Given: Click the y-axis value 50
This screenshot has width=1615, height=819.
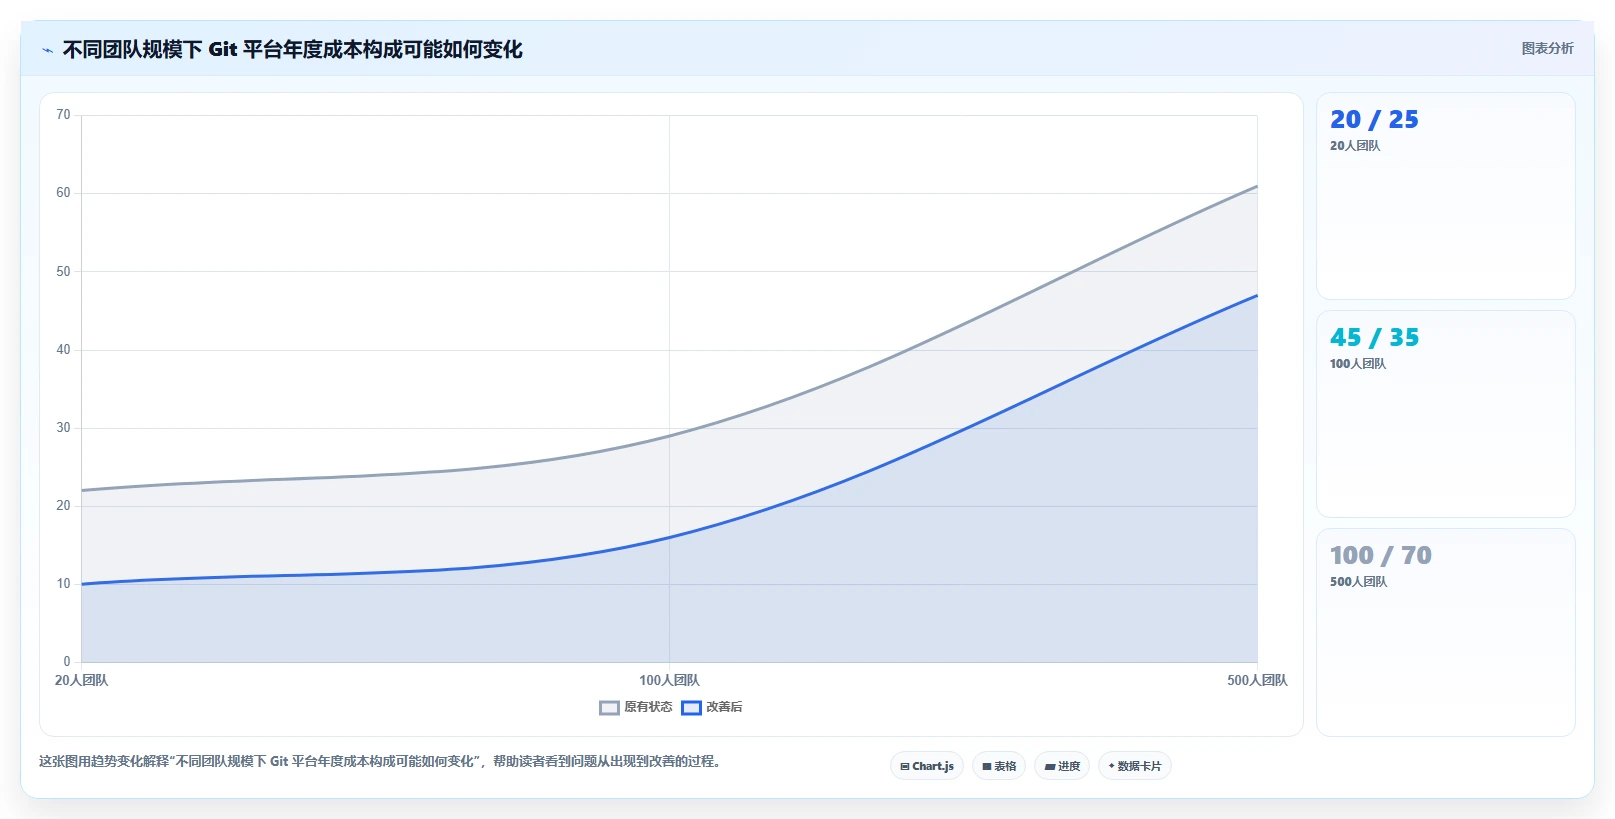Looking at the screenshot, I should tap(63, 271).
